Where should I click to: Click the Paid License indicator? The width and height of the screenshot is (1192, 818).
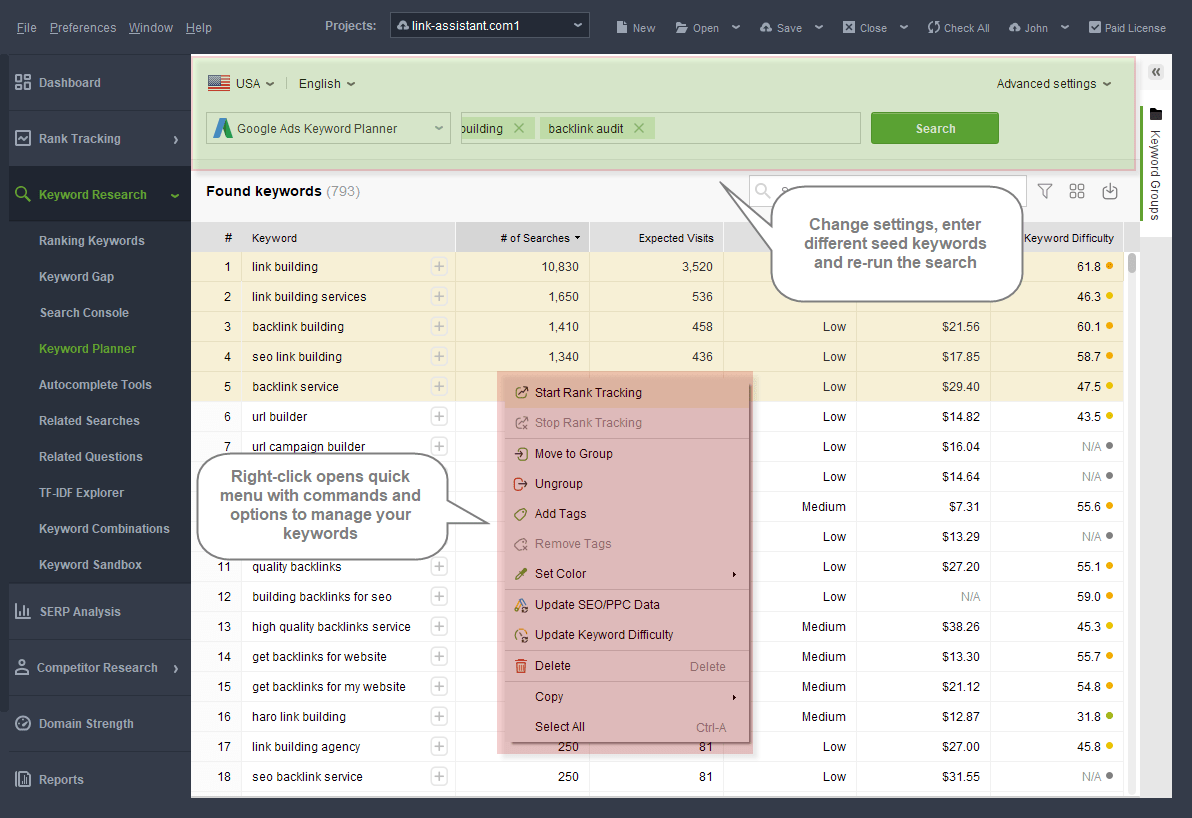[1127, 27]
